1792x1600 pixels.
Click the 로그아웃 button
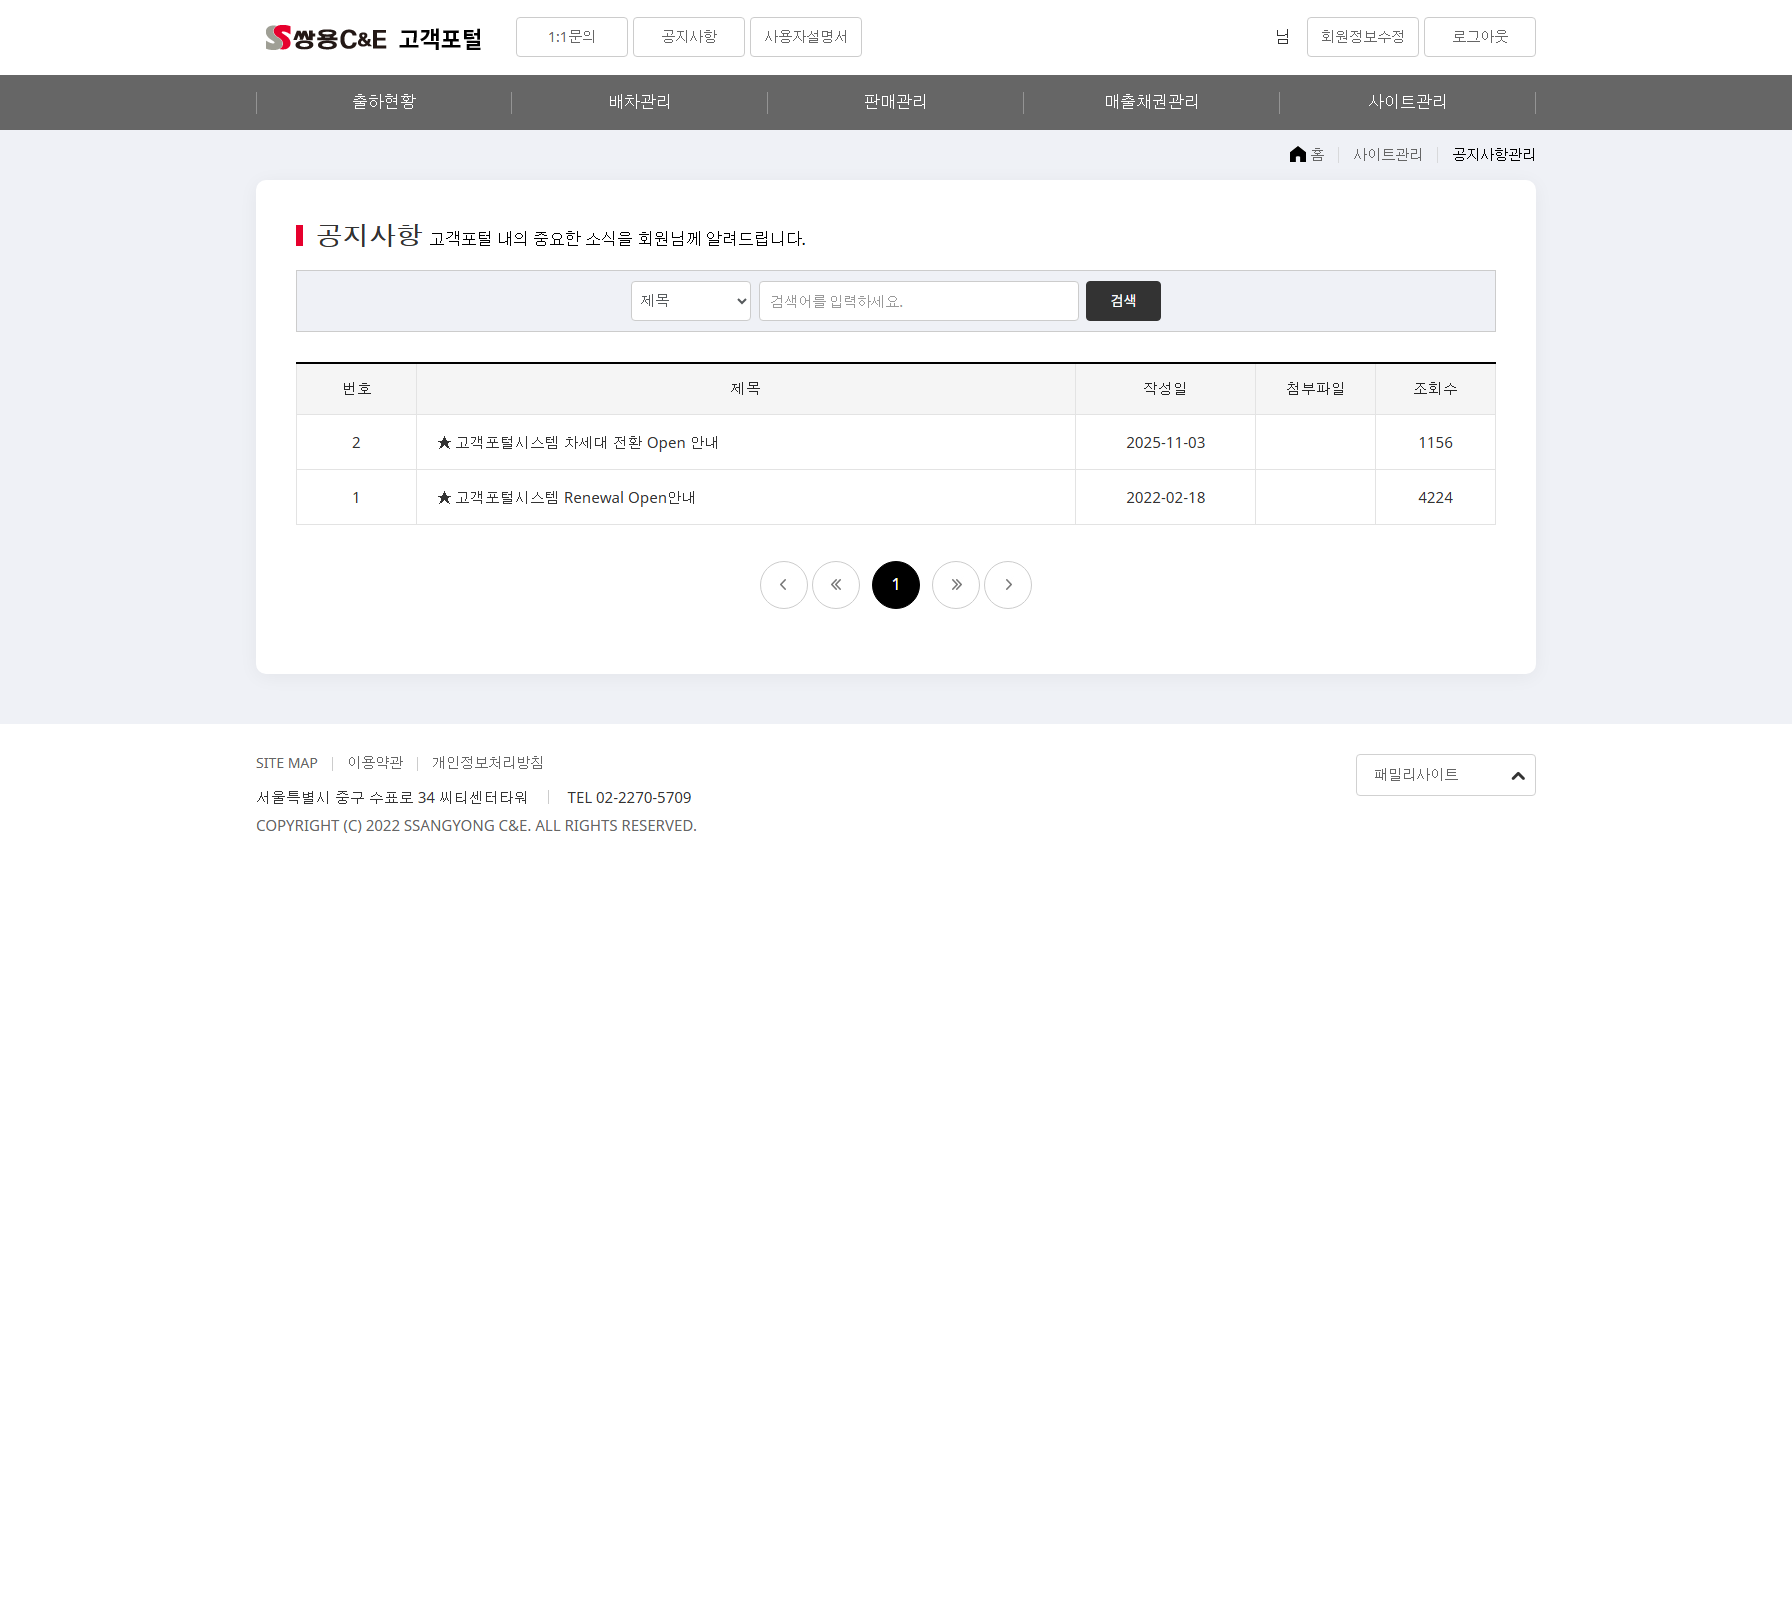tap(1480, 37)
